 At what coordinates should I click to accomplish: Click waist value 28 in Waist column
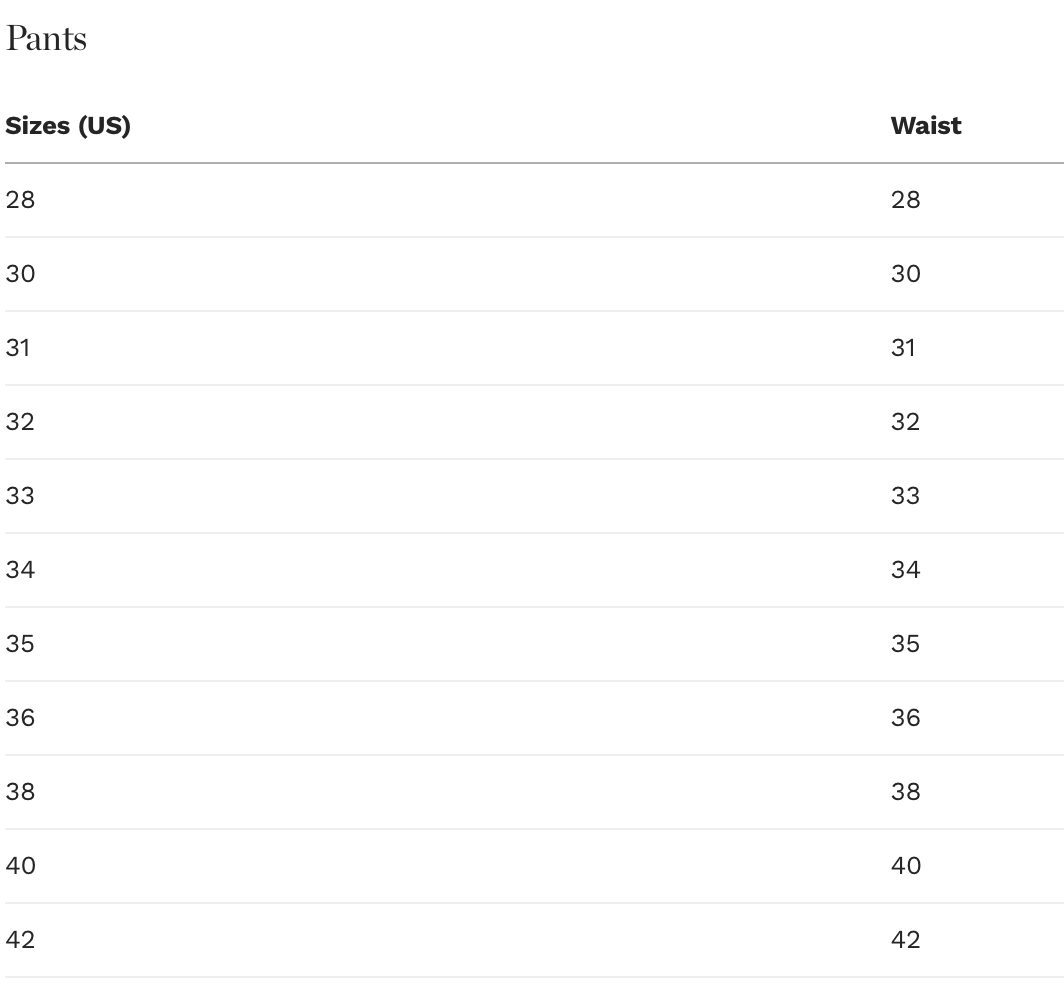[x=905, y=200]
